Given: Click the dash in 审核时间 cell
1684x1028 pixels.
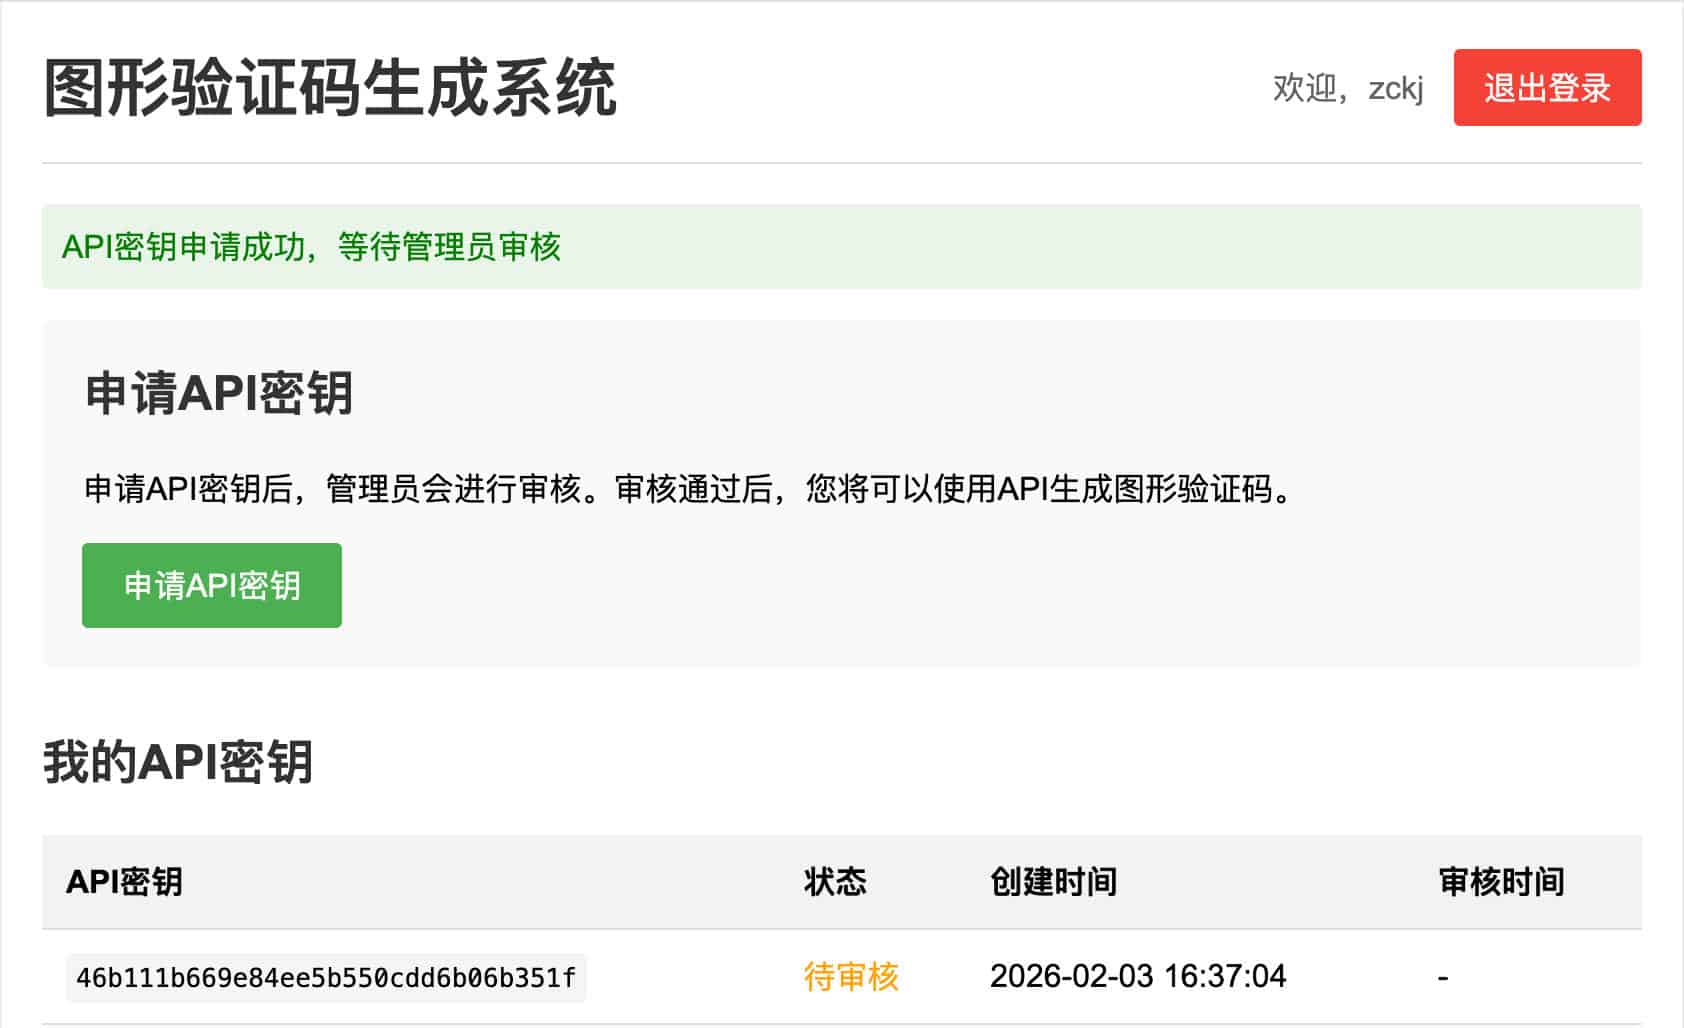Looking at the screenshot, I should point(1443,977).
